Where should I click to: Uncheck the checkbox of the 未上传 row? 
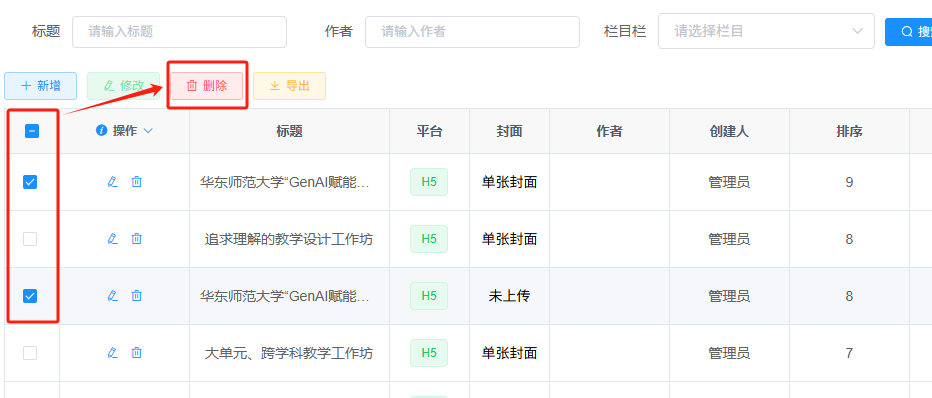[x=30, y=295]
